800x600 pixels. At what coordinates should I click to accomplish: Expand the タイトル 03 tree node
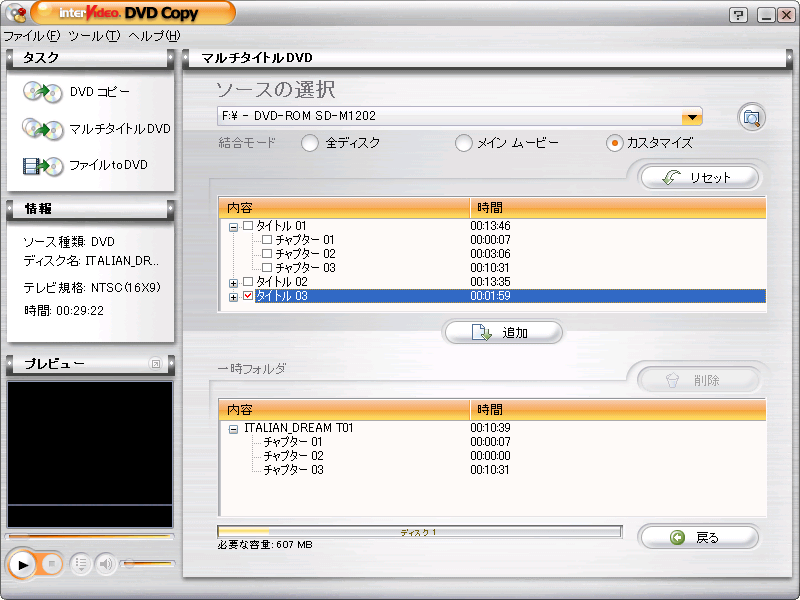[x=233, y=297]
